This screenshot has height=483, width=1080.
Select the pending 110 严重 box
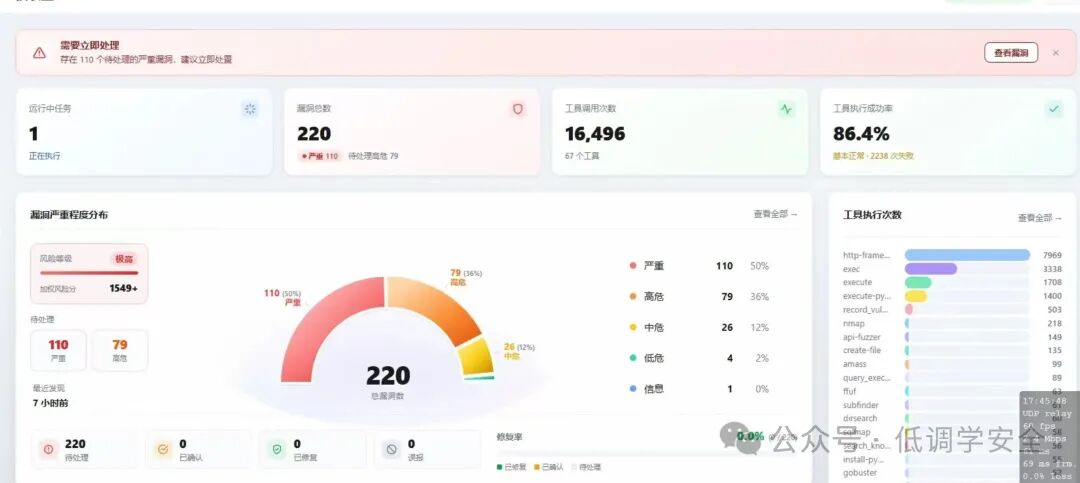59,350
